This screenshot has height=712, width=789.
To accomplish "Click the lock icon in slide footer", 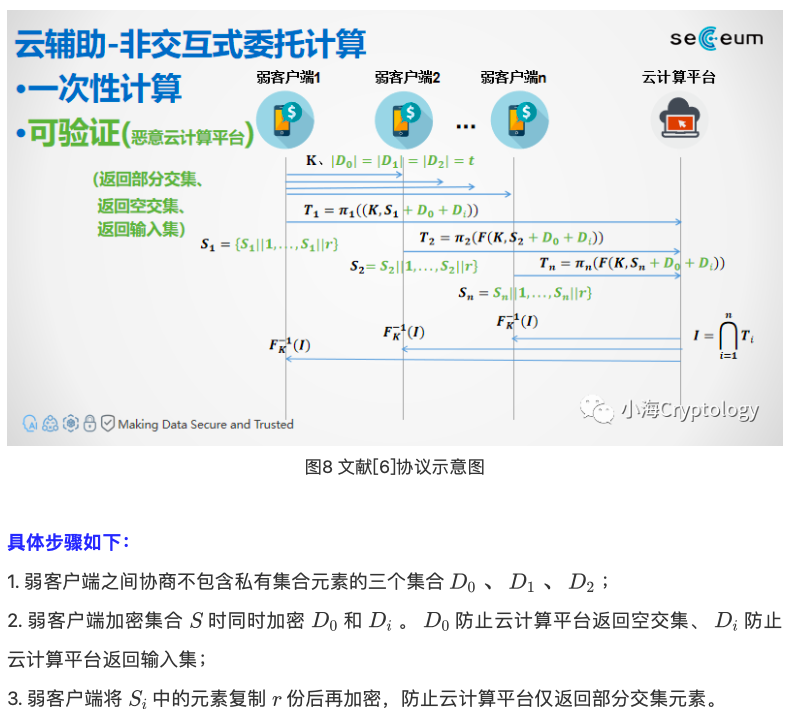I will click(x=90, y=424).
